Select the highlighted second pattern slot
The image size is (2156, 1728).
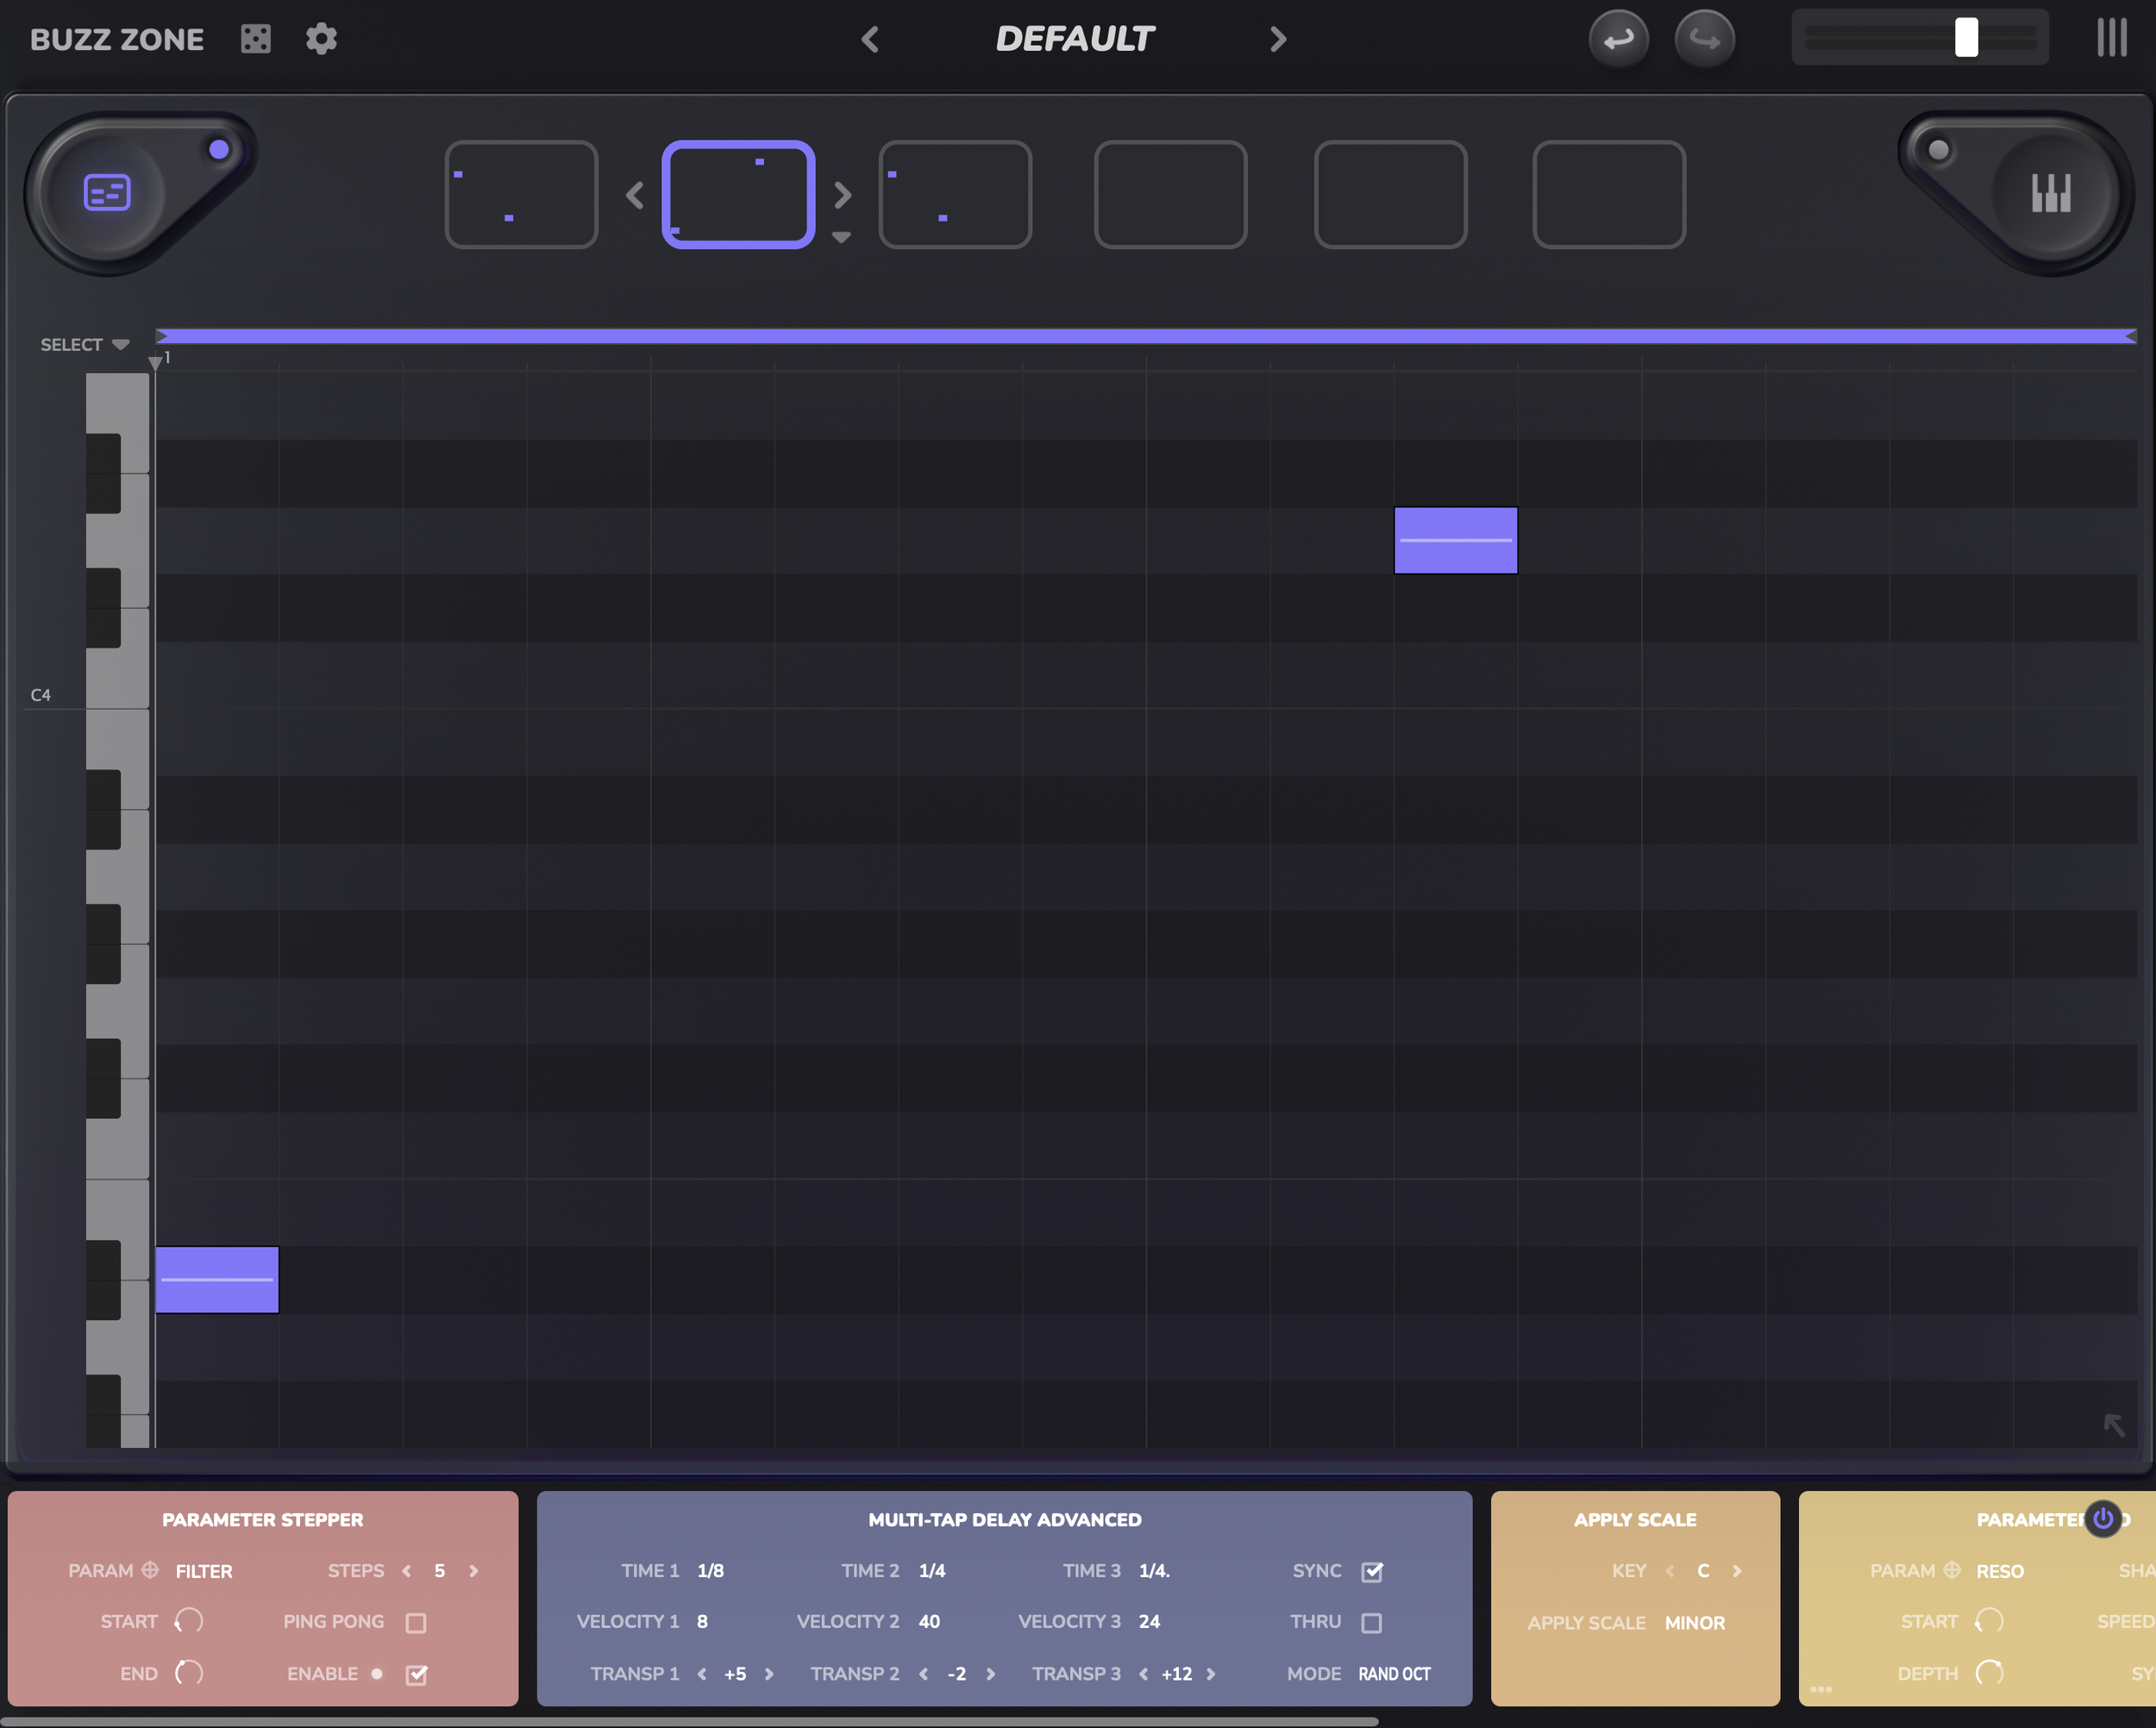(738, 194)
